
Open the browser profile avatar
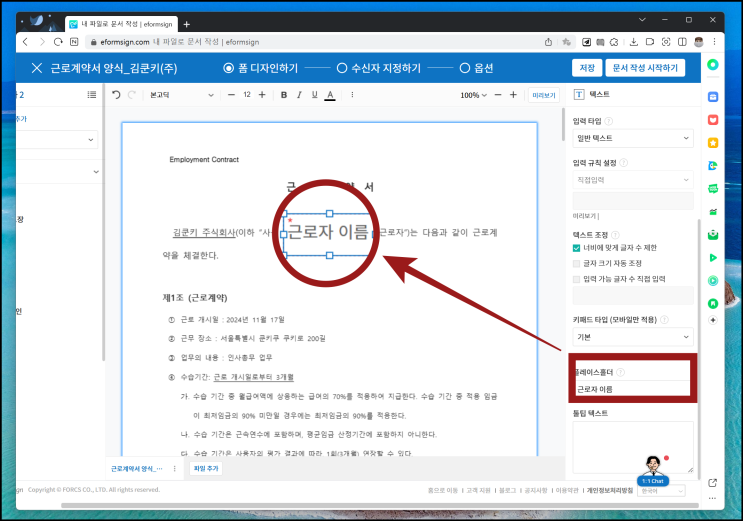pyautogui.click(x=698, y=42)
